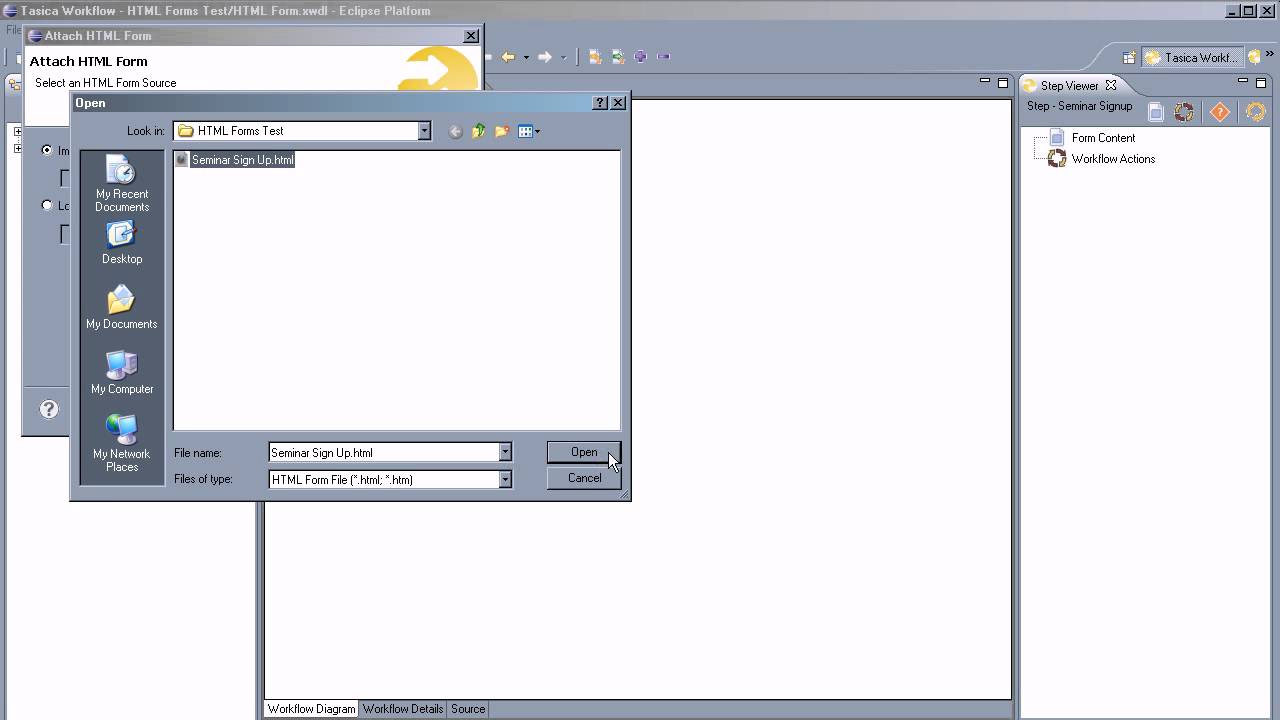Click the purple minus icon in the toolbar
The width and height of the screenshot is (1280, 720).
(x=664, y=57)
